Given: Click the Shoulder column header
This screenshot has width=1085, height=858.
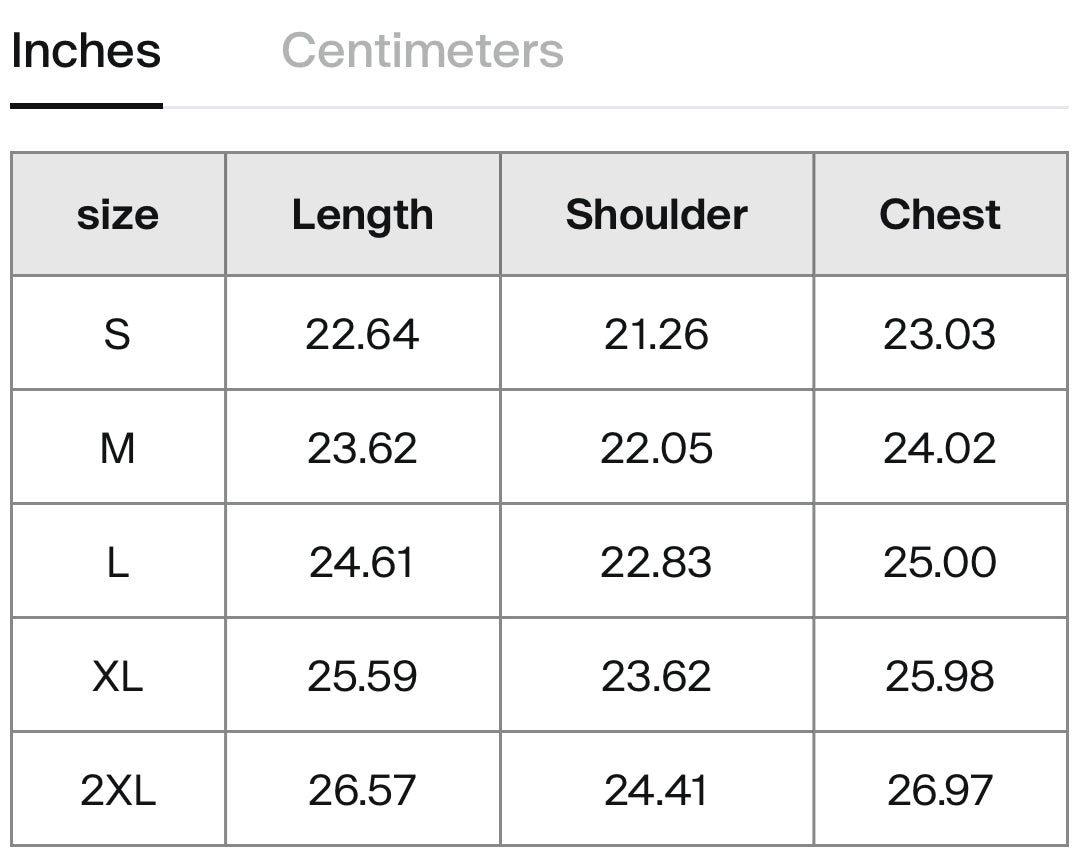Looking at the screenshot, I should [657, 214].
